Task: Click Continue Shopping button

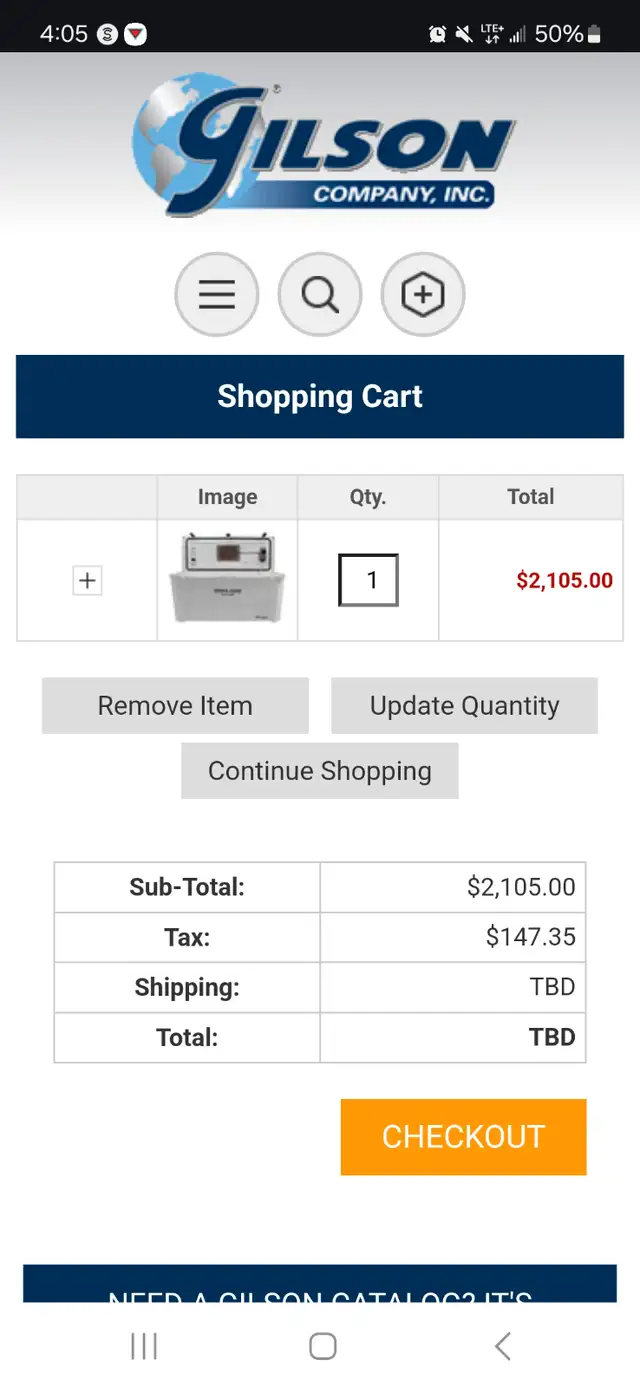Action: pos(320,771)
